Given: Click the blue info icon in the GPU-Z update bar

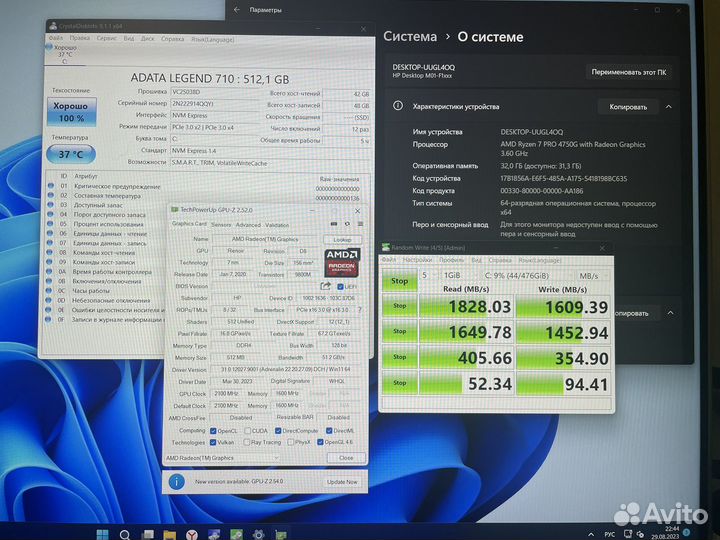Looking at the screenshot, I should click(x=177, y=482).
